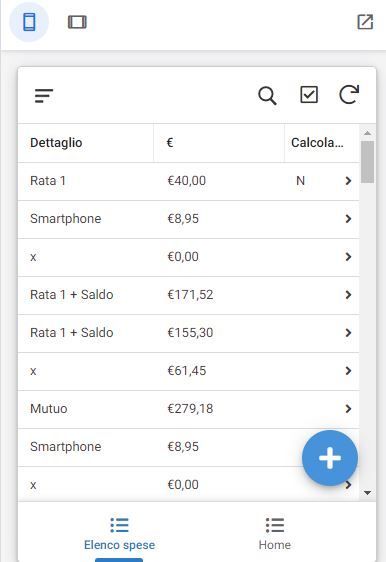The width and height of the screenshot is (386, 562).
Task: Switch to mobile phone preview
Action: tap(29, 22)
